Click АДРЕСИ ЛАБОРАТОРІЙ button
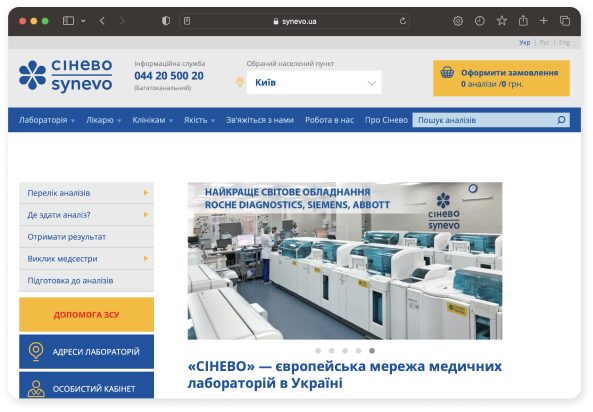This screenshot has width=593, height=412. (x=86, y=351)
